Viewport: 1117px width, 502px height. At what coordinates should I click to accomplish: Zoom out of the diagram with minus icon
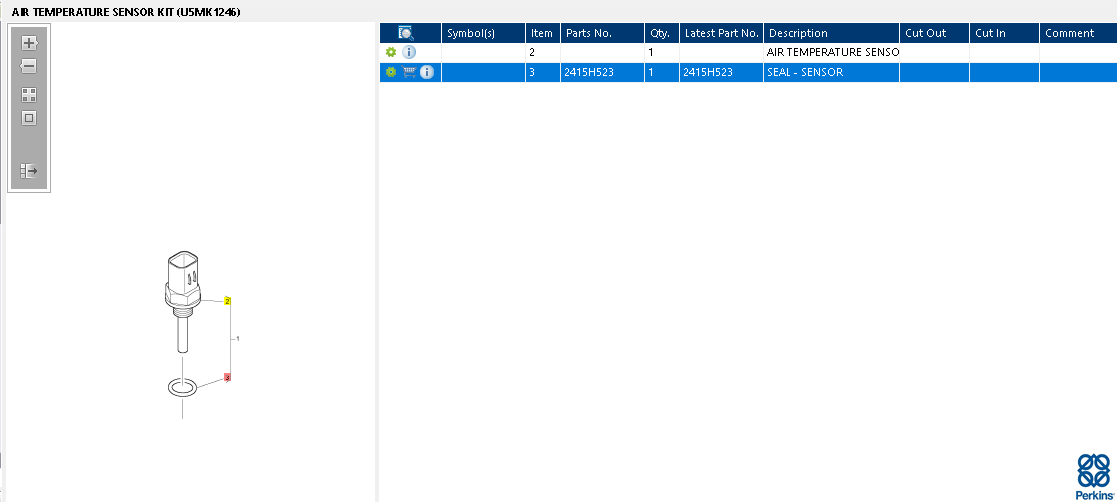click(28, 66)
